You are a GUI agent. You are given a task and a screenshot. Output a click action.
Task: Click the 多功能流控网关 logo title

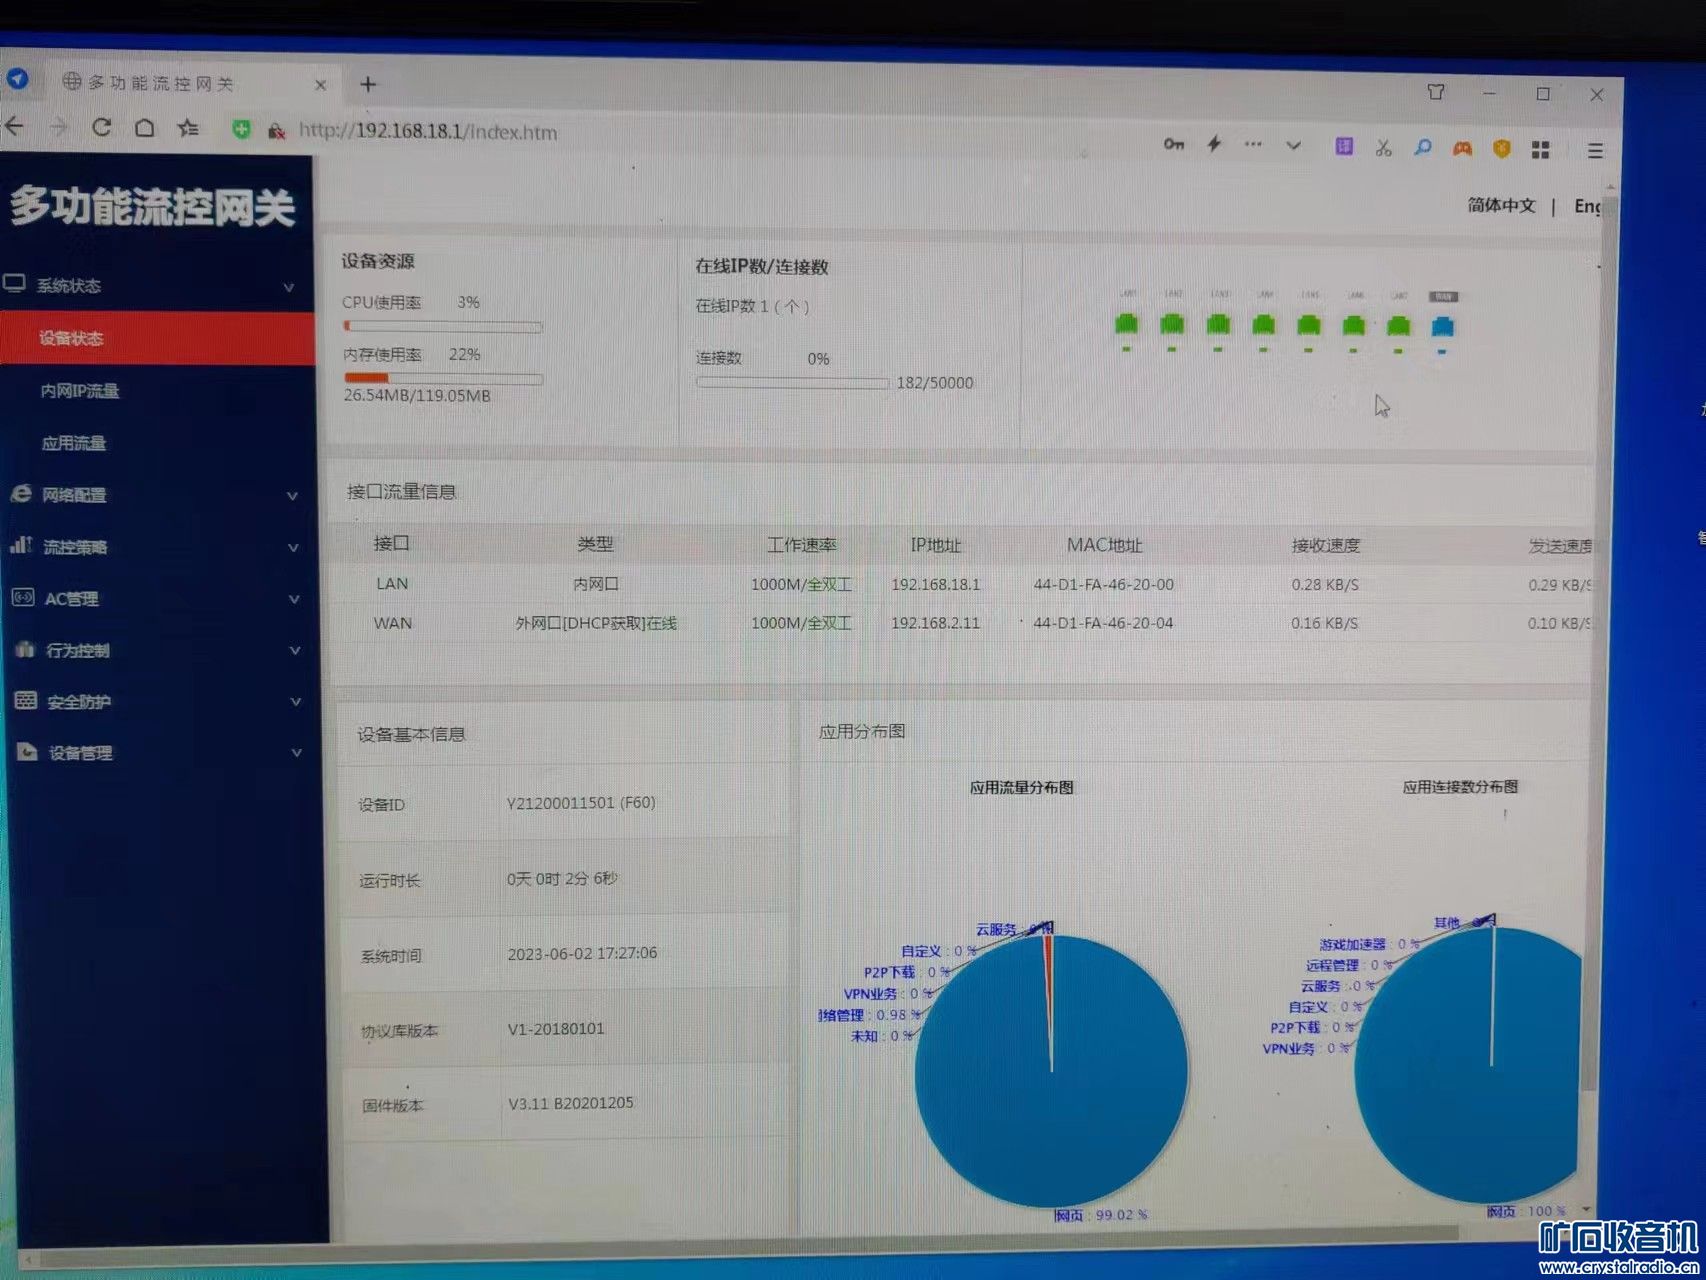point(153,207)
